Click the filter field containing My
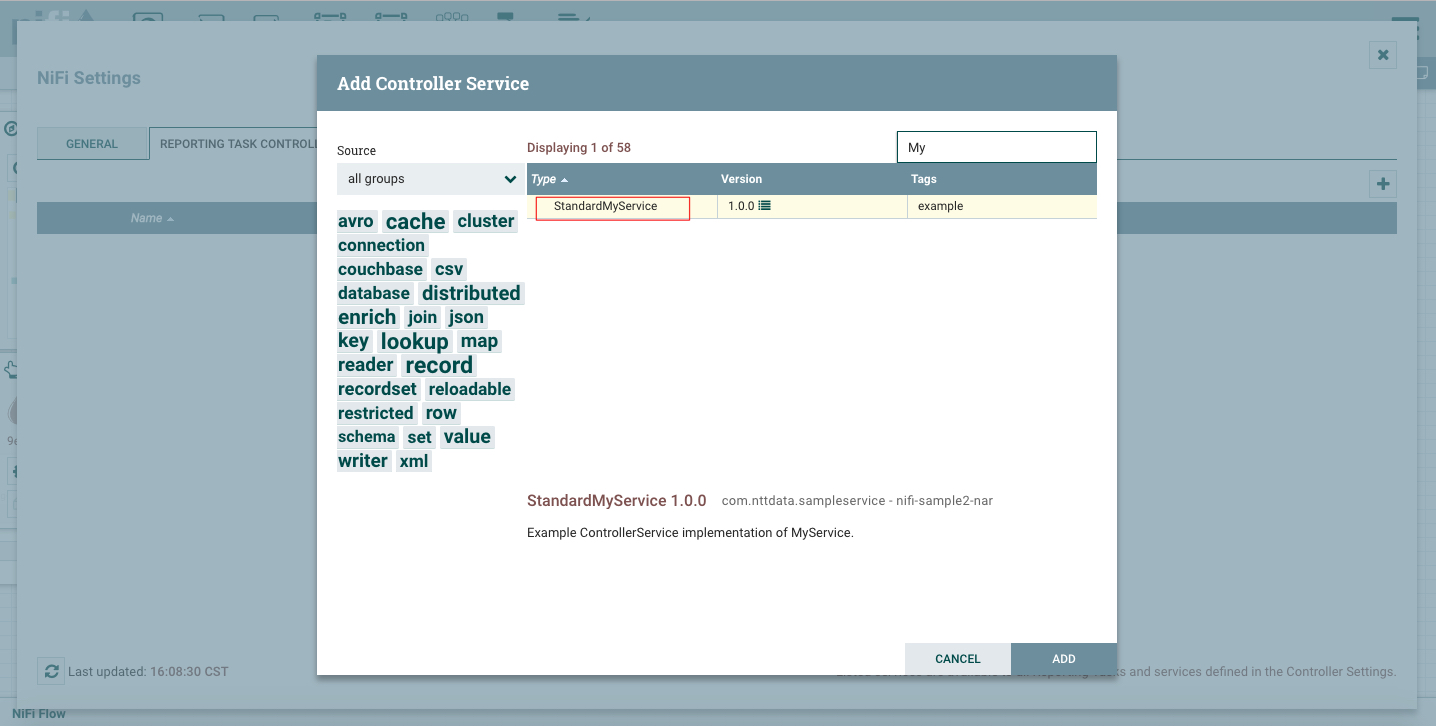The image size is (1436, 726). tap(997, 147)
